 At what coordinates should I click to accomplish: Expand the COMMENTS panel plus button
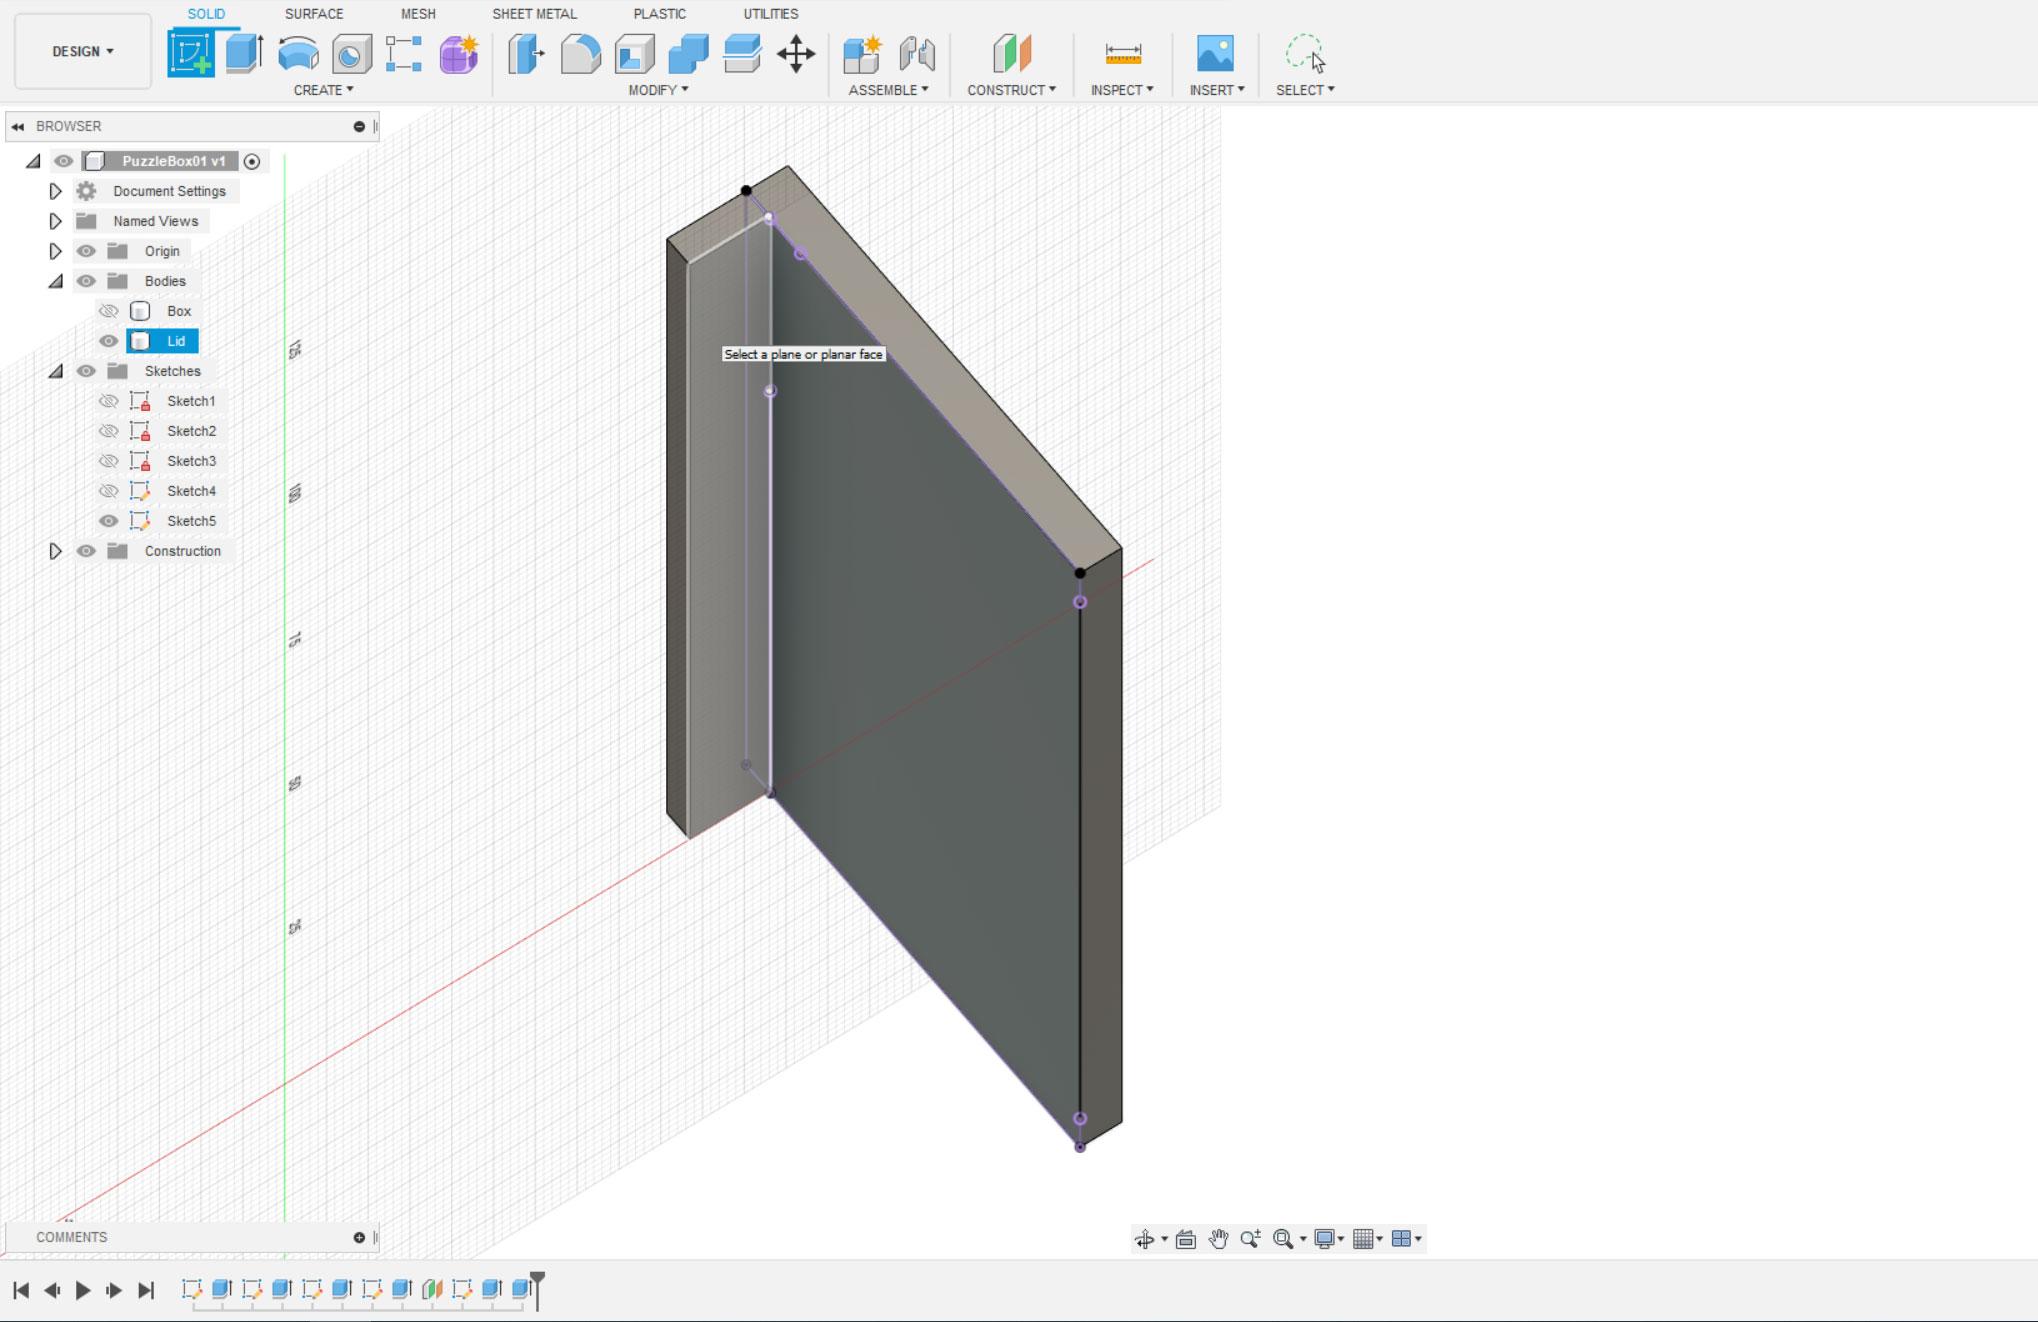359,1238
